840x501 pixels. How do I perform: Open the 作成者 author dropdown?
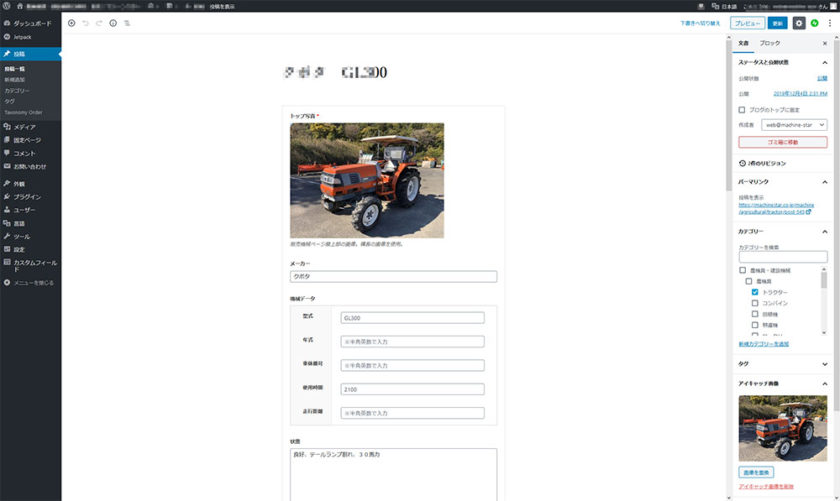[794, 125]
